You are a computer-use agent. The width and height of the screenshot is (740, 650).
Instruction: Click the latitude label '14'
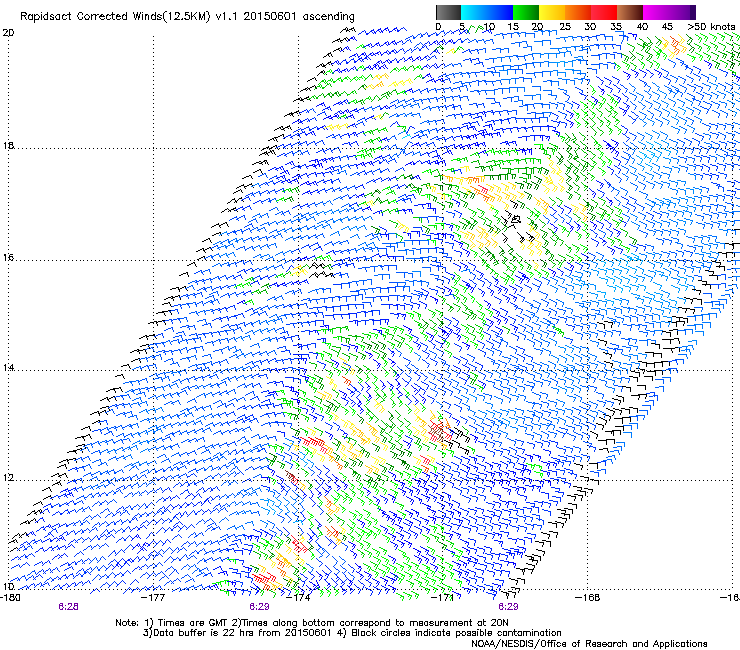[x=8, y=368]
